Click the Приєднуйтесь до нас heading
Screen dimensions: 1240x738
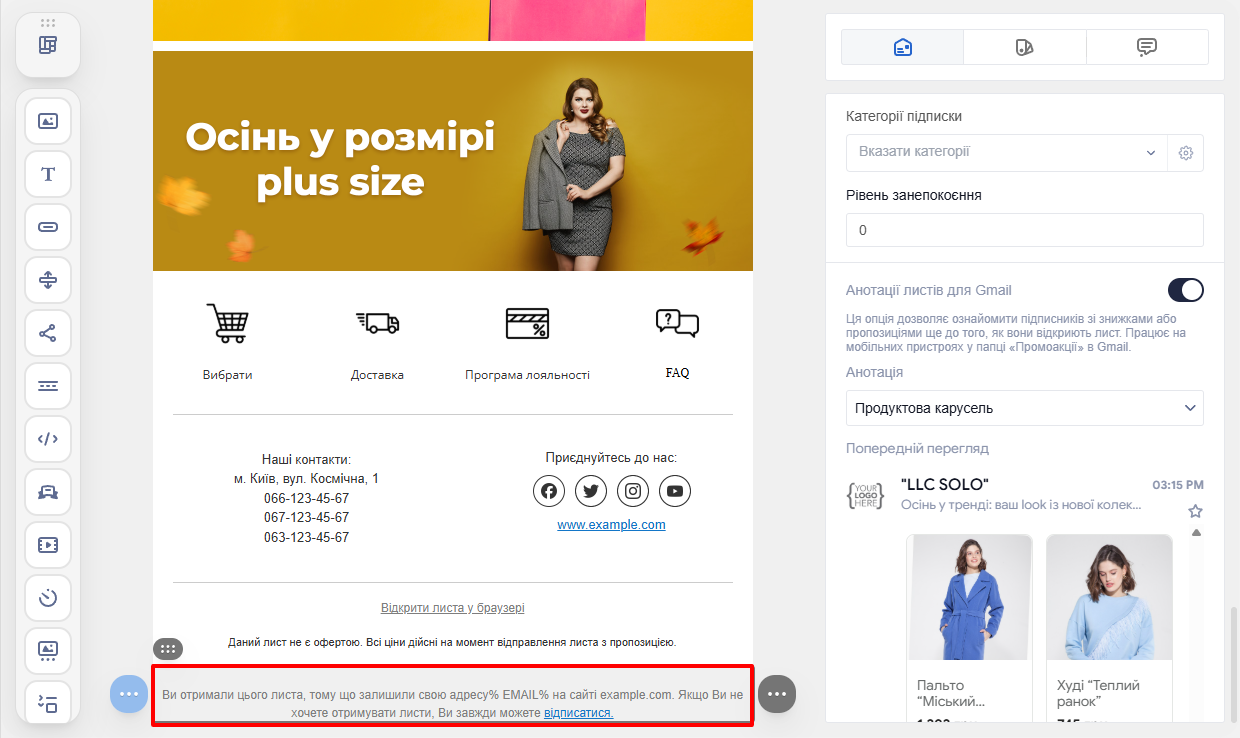pyautogui.click(x=611, y=458)
